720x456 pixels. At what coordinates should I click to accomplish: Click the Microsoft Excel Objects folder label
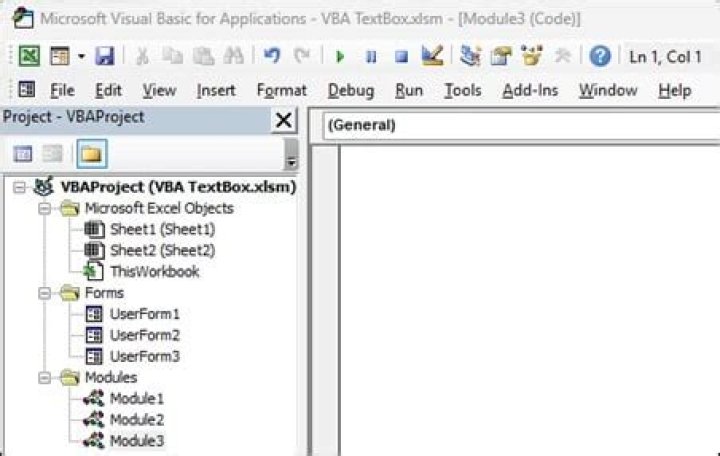click(x=159, y=208)
